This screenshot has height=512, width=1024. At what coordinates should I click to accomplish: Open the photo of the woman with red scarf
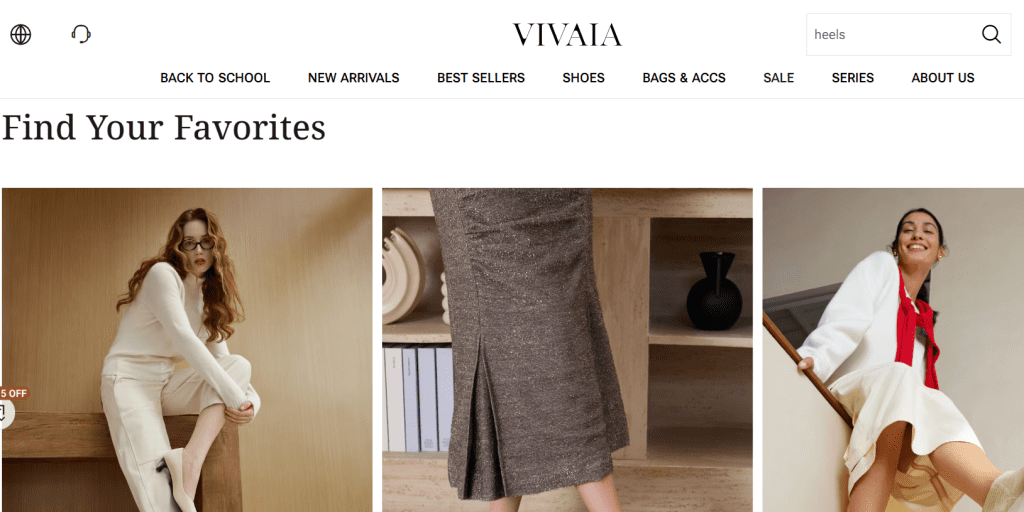click(893, 350)
